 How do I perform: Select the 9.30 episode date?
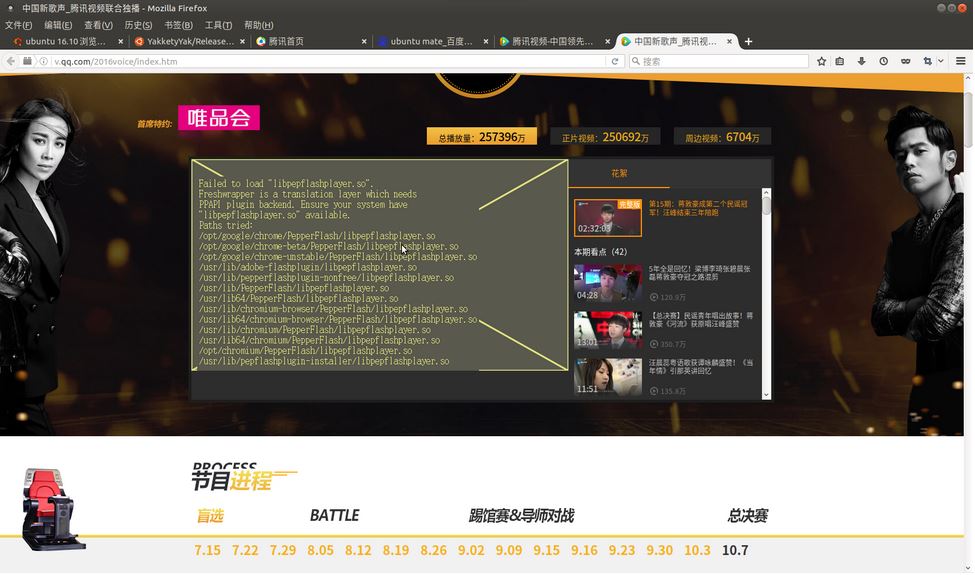(x=659, y=550)
